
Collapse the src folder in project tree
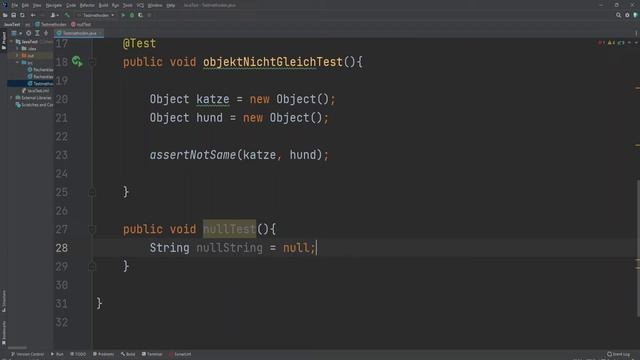[x=17, y=62]
